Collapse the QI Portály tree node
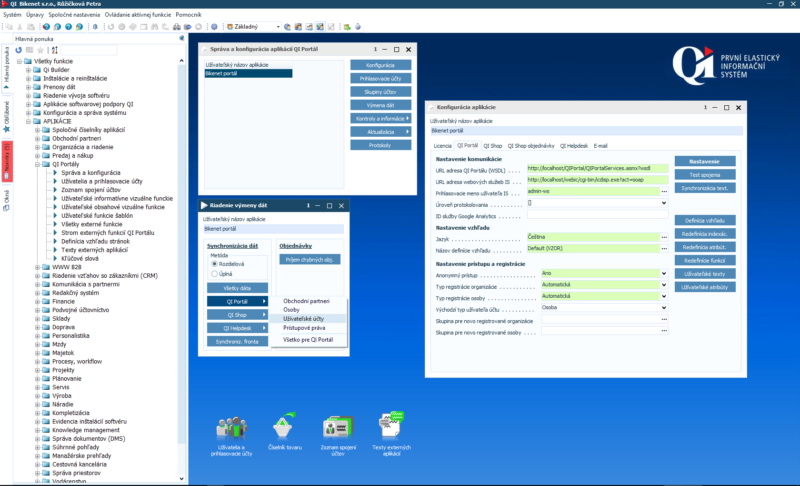Viewport: 800px width, 486px height. [x=37, y=164]
